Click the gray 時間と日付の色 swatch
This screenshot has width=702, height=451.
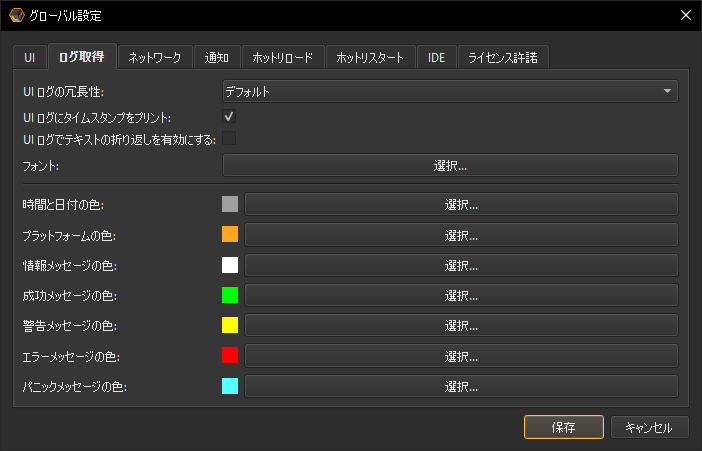click(x=230, y=204)
